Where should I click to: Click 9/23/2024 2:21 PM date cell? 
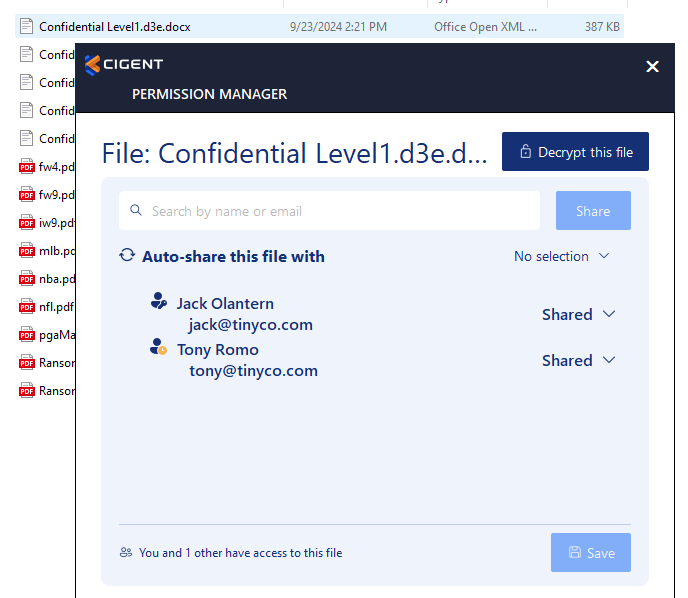(x=338, y=27)
